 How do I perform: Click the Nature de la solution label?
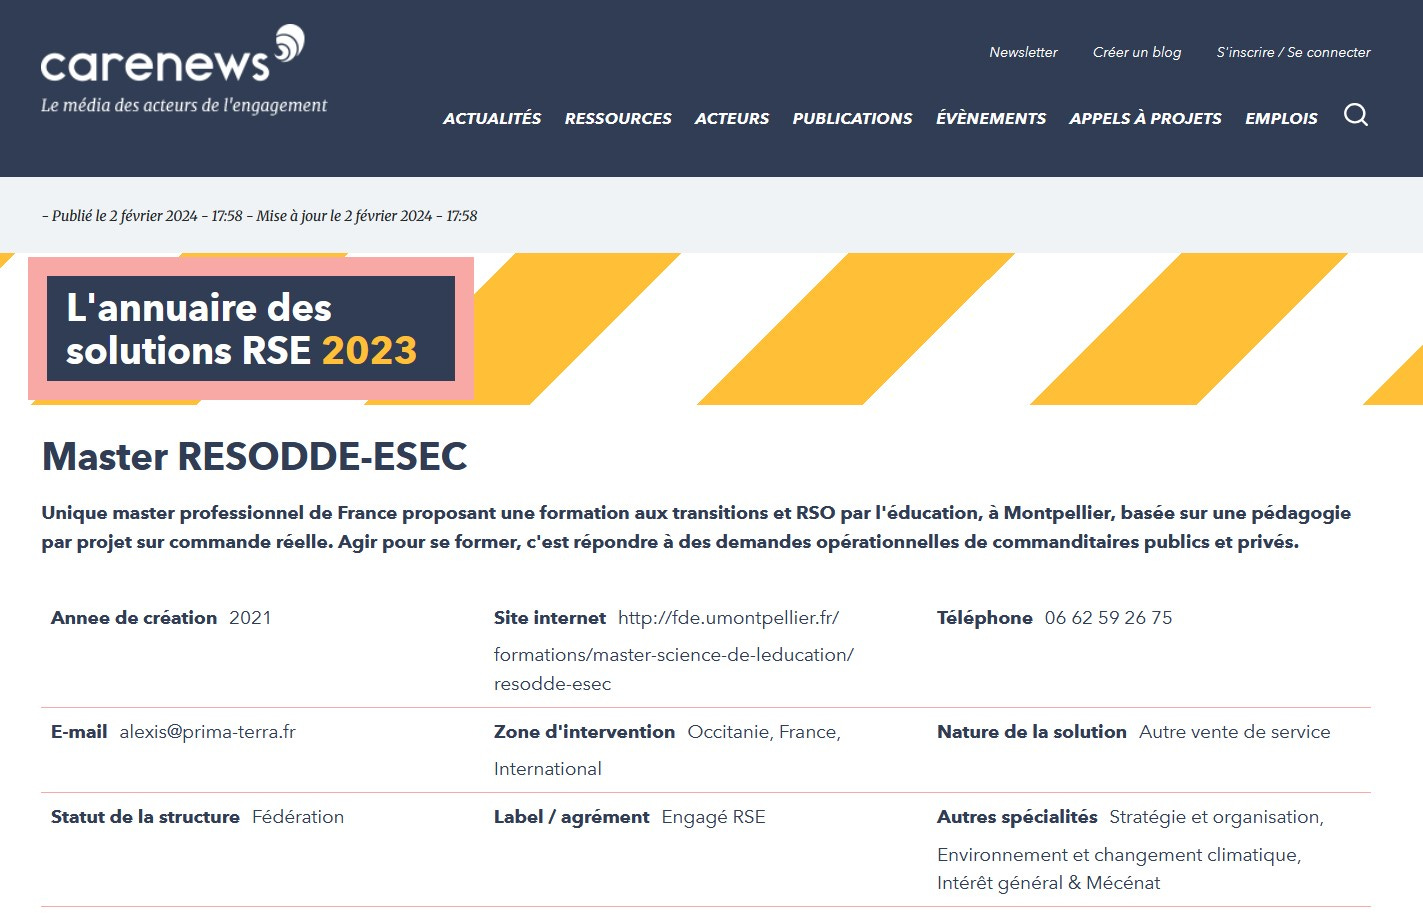pyautogui.click(x=1032, y=732)
